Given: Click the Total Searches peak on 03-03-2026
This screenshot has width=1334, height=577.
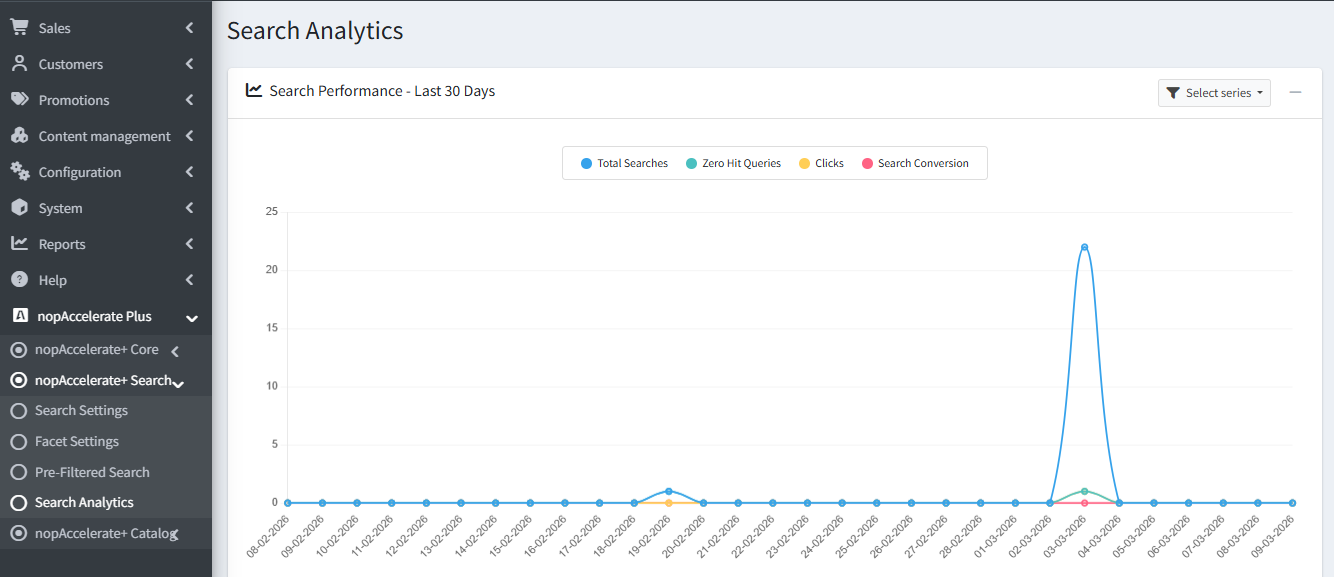Looking at the screenshot, I should [1084, 247].
